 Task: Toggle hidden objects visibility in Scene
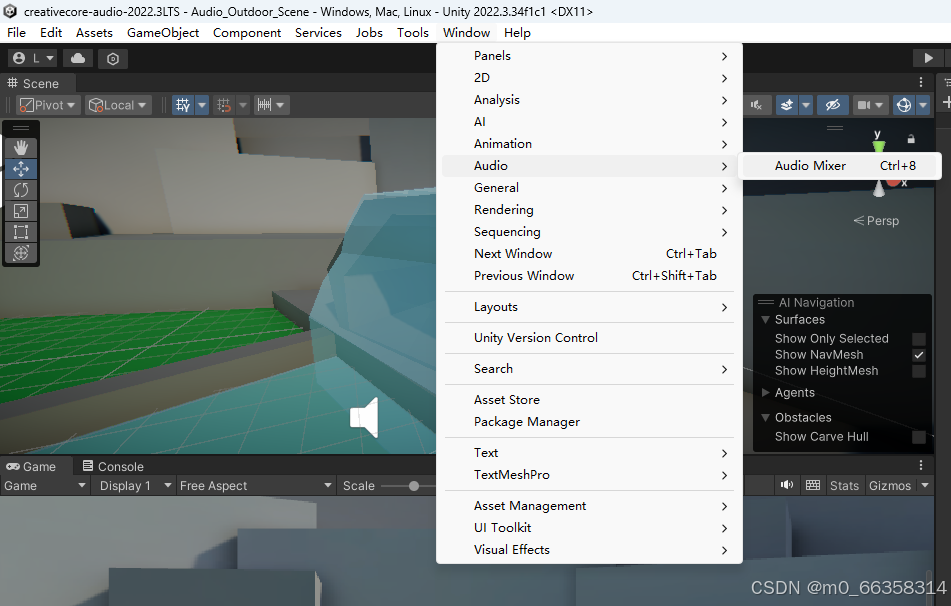click(832, 105)
